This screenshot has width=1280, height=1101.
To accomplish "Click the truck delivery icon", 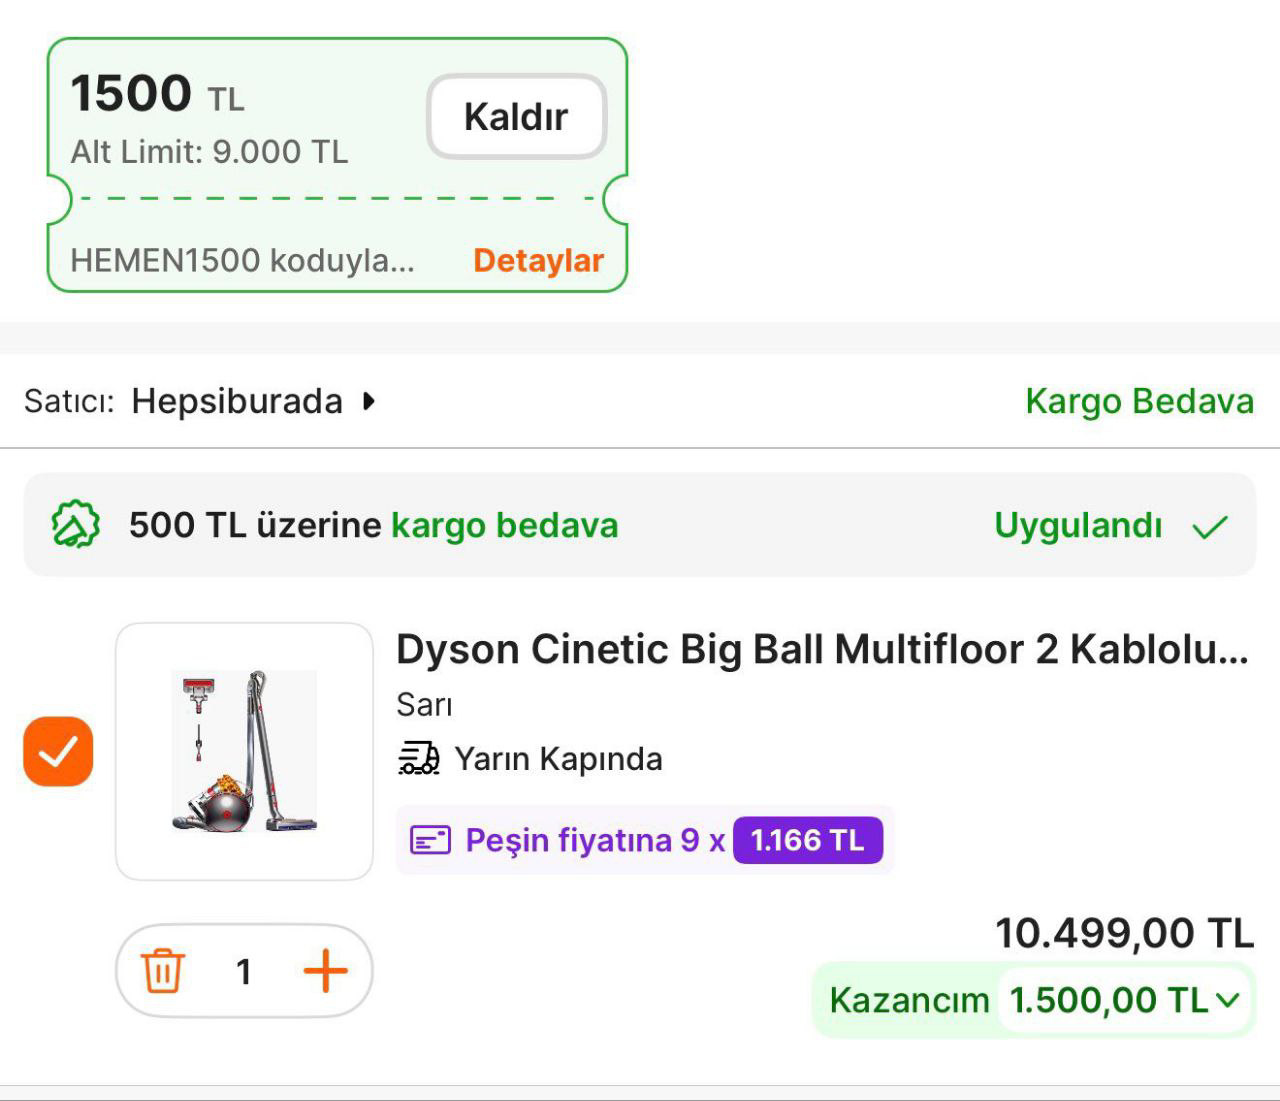I will pyautogui.click(x=419, y=759).
